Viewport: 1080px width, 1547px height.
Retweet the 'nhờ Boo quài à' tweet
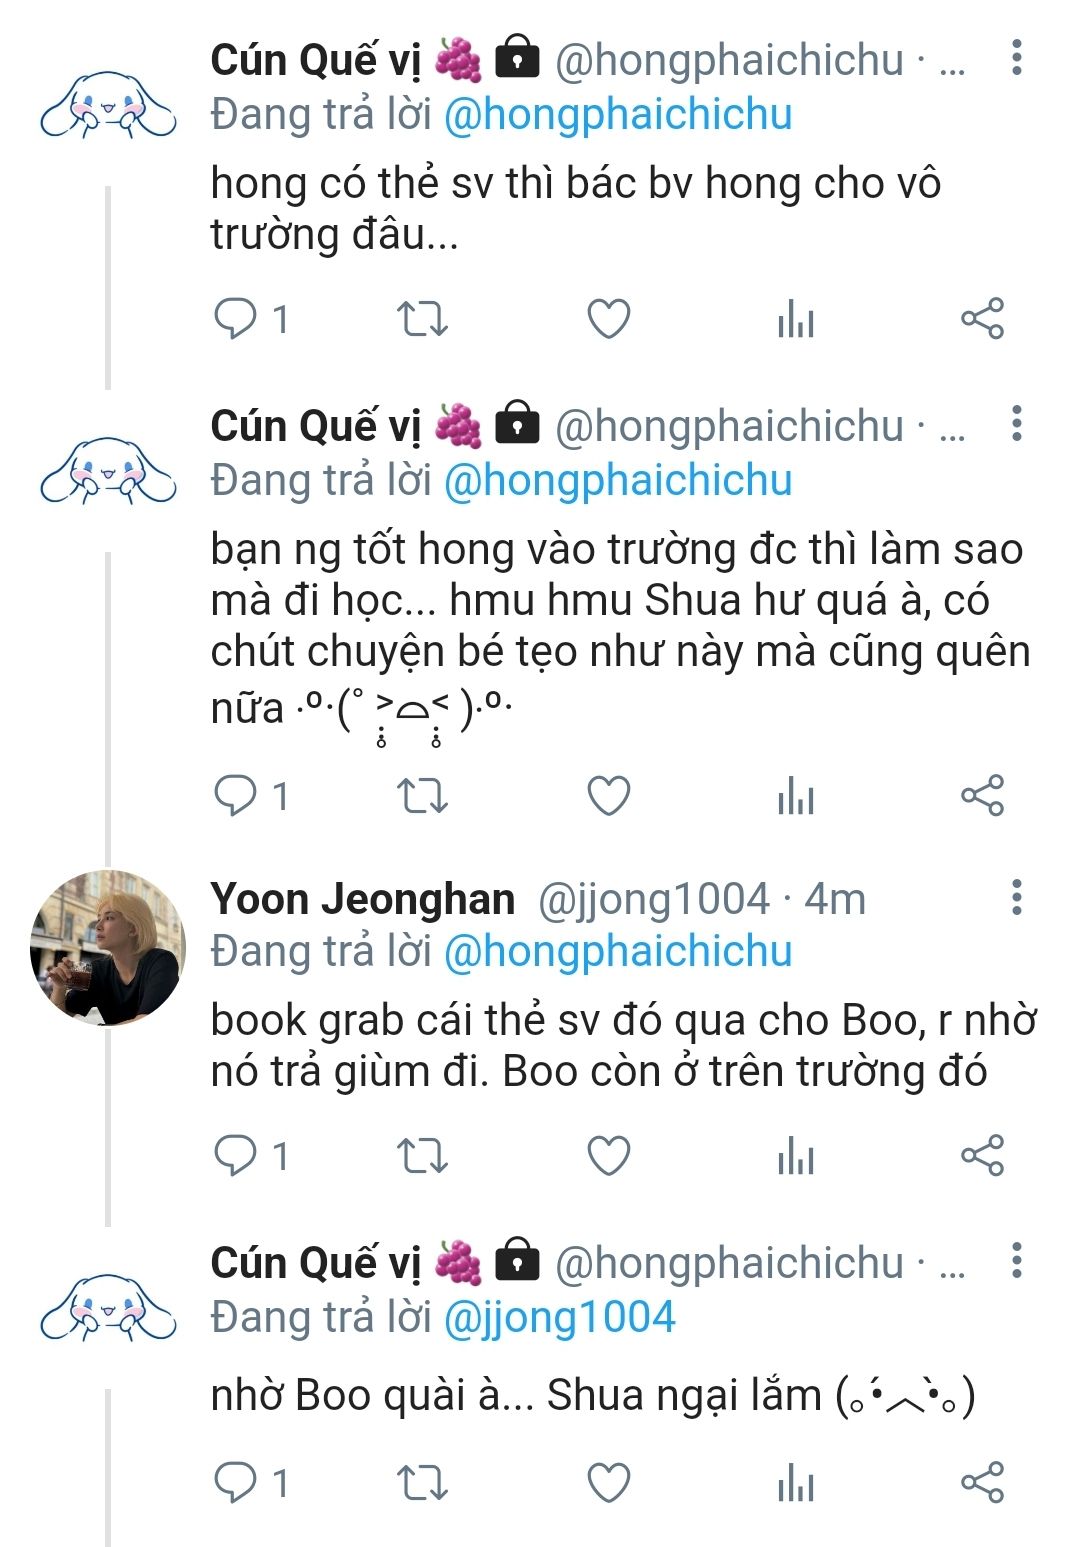pos(422,1482)
